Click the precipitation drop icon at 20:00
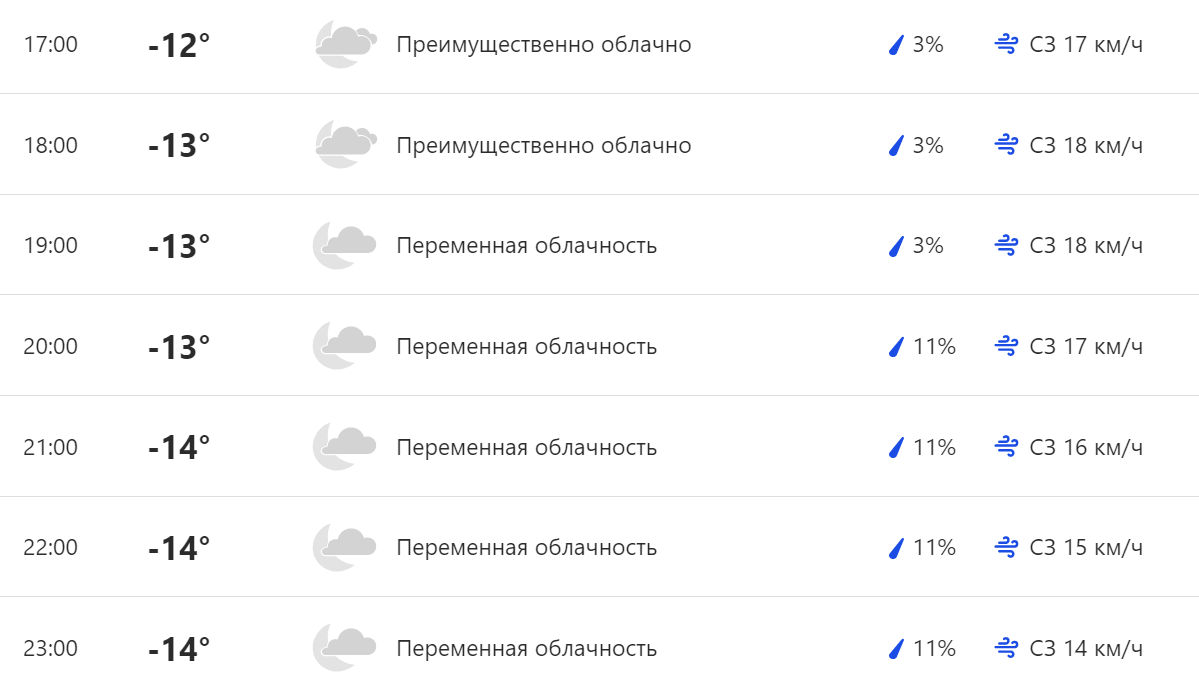The image size is (1199, 696). 896,347
